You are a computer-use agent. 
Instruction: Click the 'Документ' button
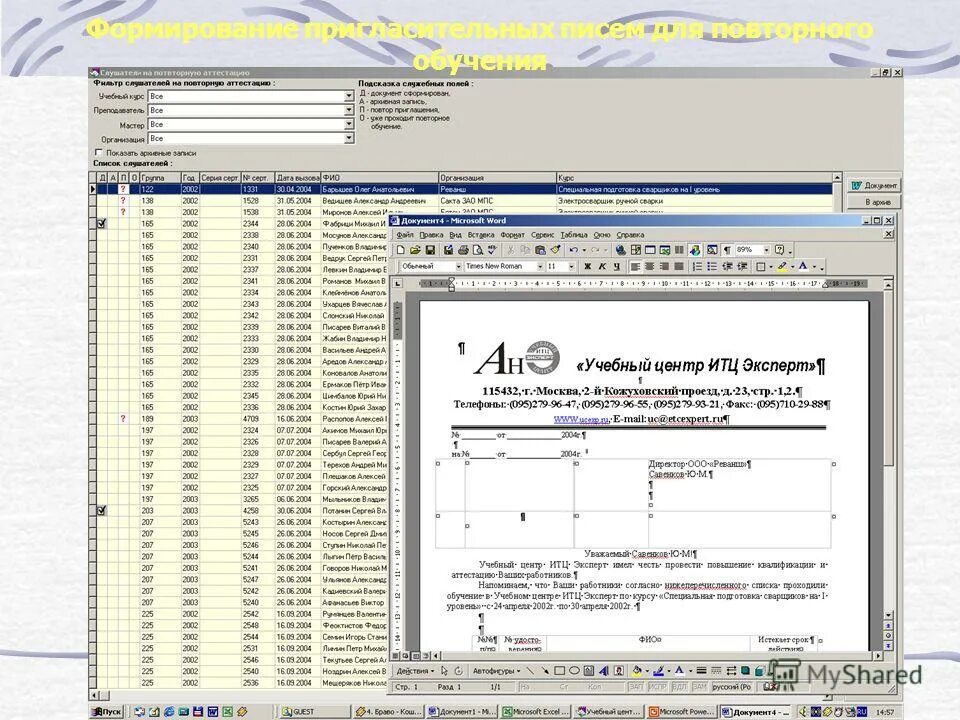tap(874, 185)
